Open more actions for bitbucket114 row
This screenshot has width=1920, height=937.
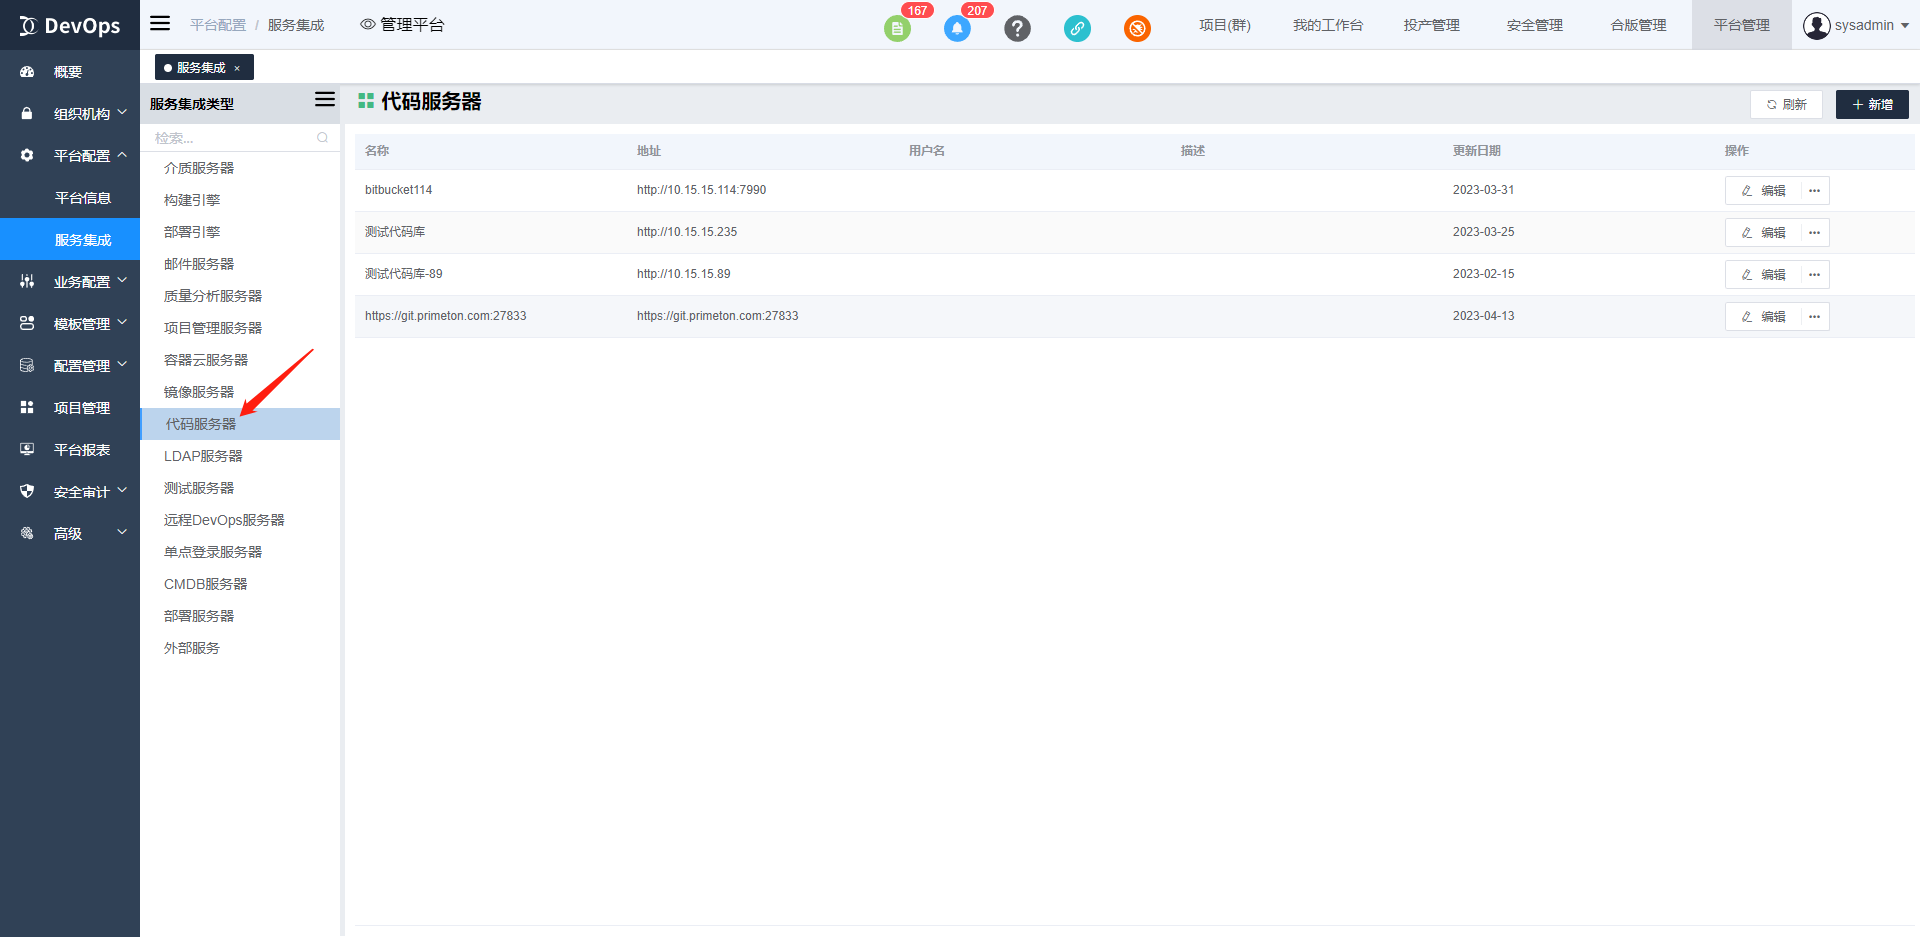point(1814,191)
